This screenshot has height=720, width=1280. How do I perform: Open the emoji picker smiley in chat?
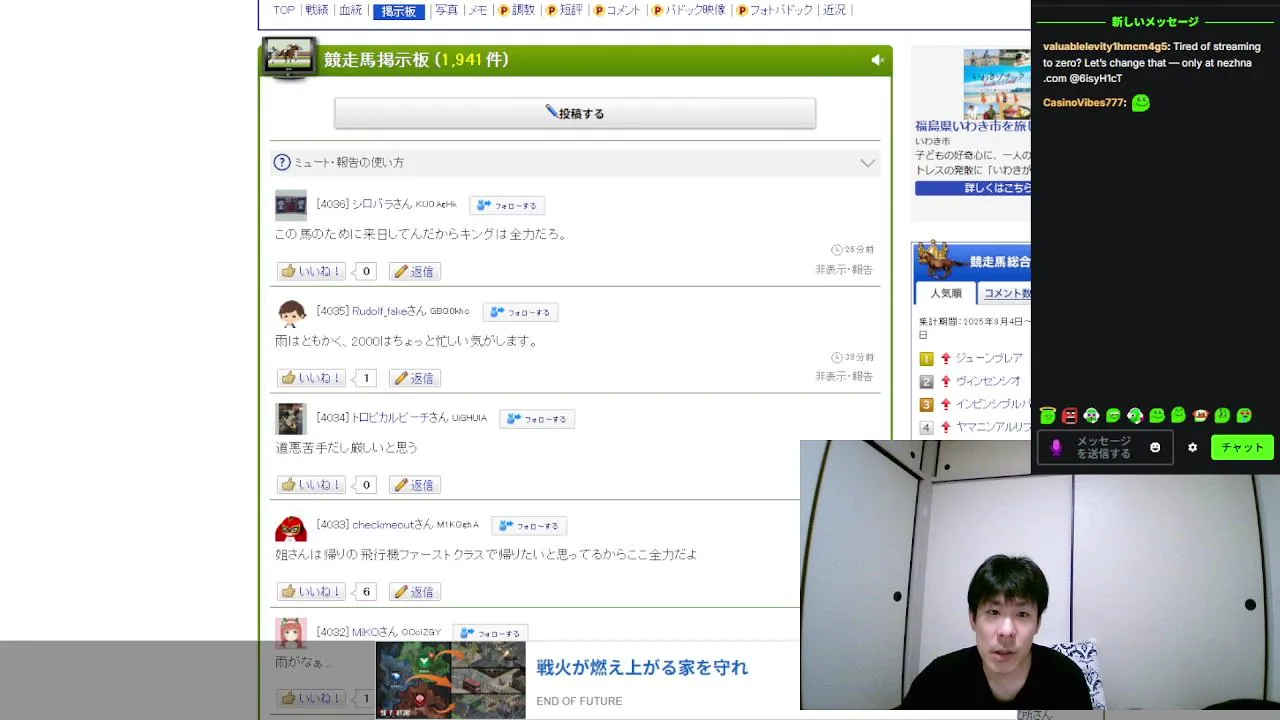pyautogui.click(x=1155, y=447)
